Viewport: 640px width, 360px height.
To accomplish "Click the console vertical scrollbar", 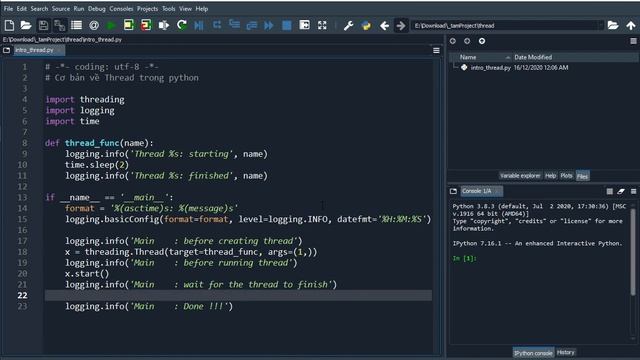I will (633, 252).
